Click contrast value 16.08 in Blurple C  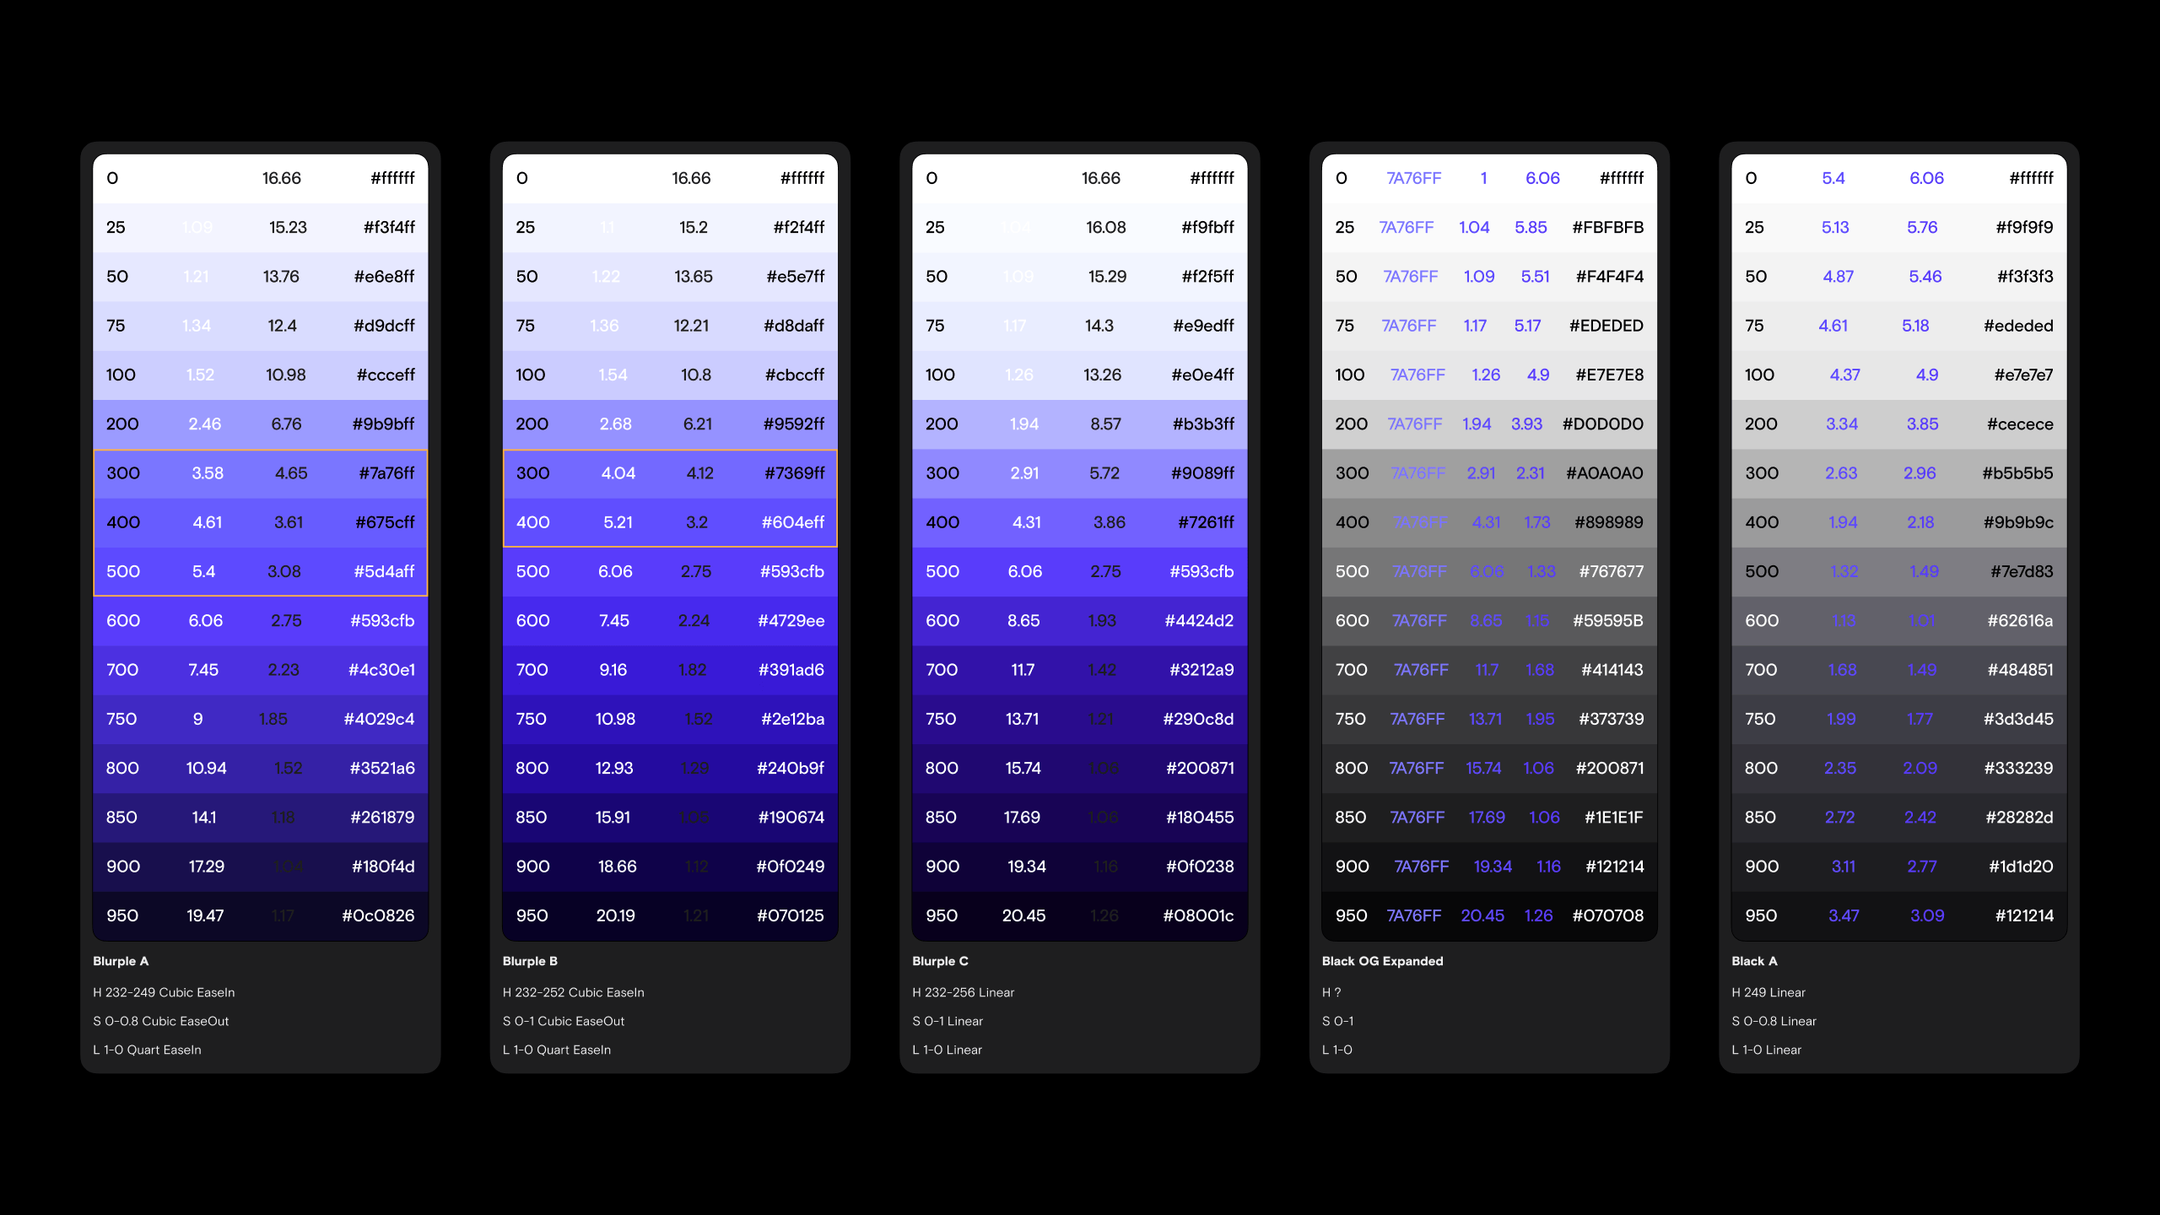click(1105, 228)
